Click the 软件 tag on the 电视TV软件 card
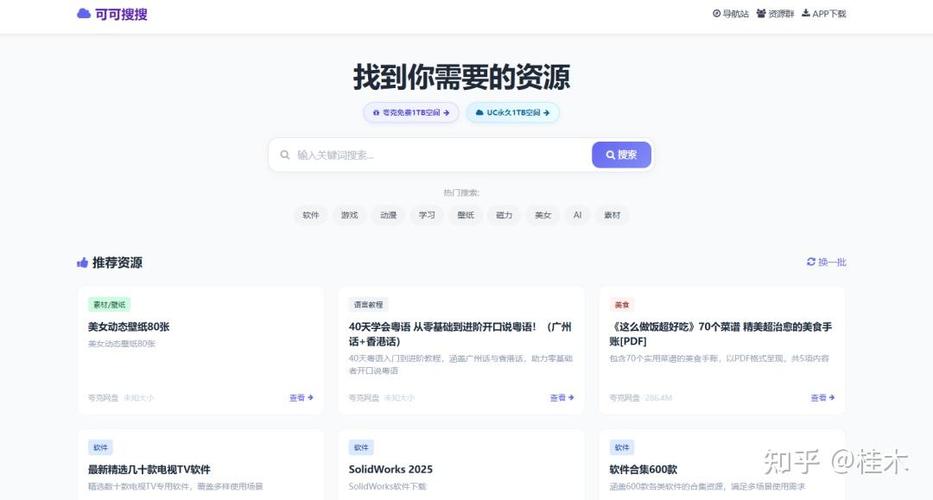The image size is (933, 500). 101,448
